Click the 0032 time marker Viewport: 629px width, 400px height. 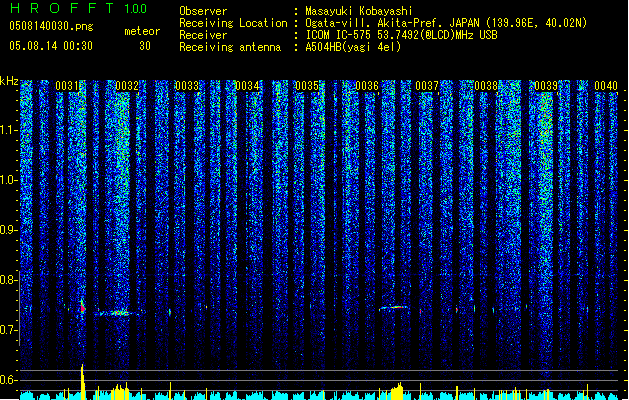pos(127,86)
